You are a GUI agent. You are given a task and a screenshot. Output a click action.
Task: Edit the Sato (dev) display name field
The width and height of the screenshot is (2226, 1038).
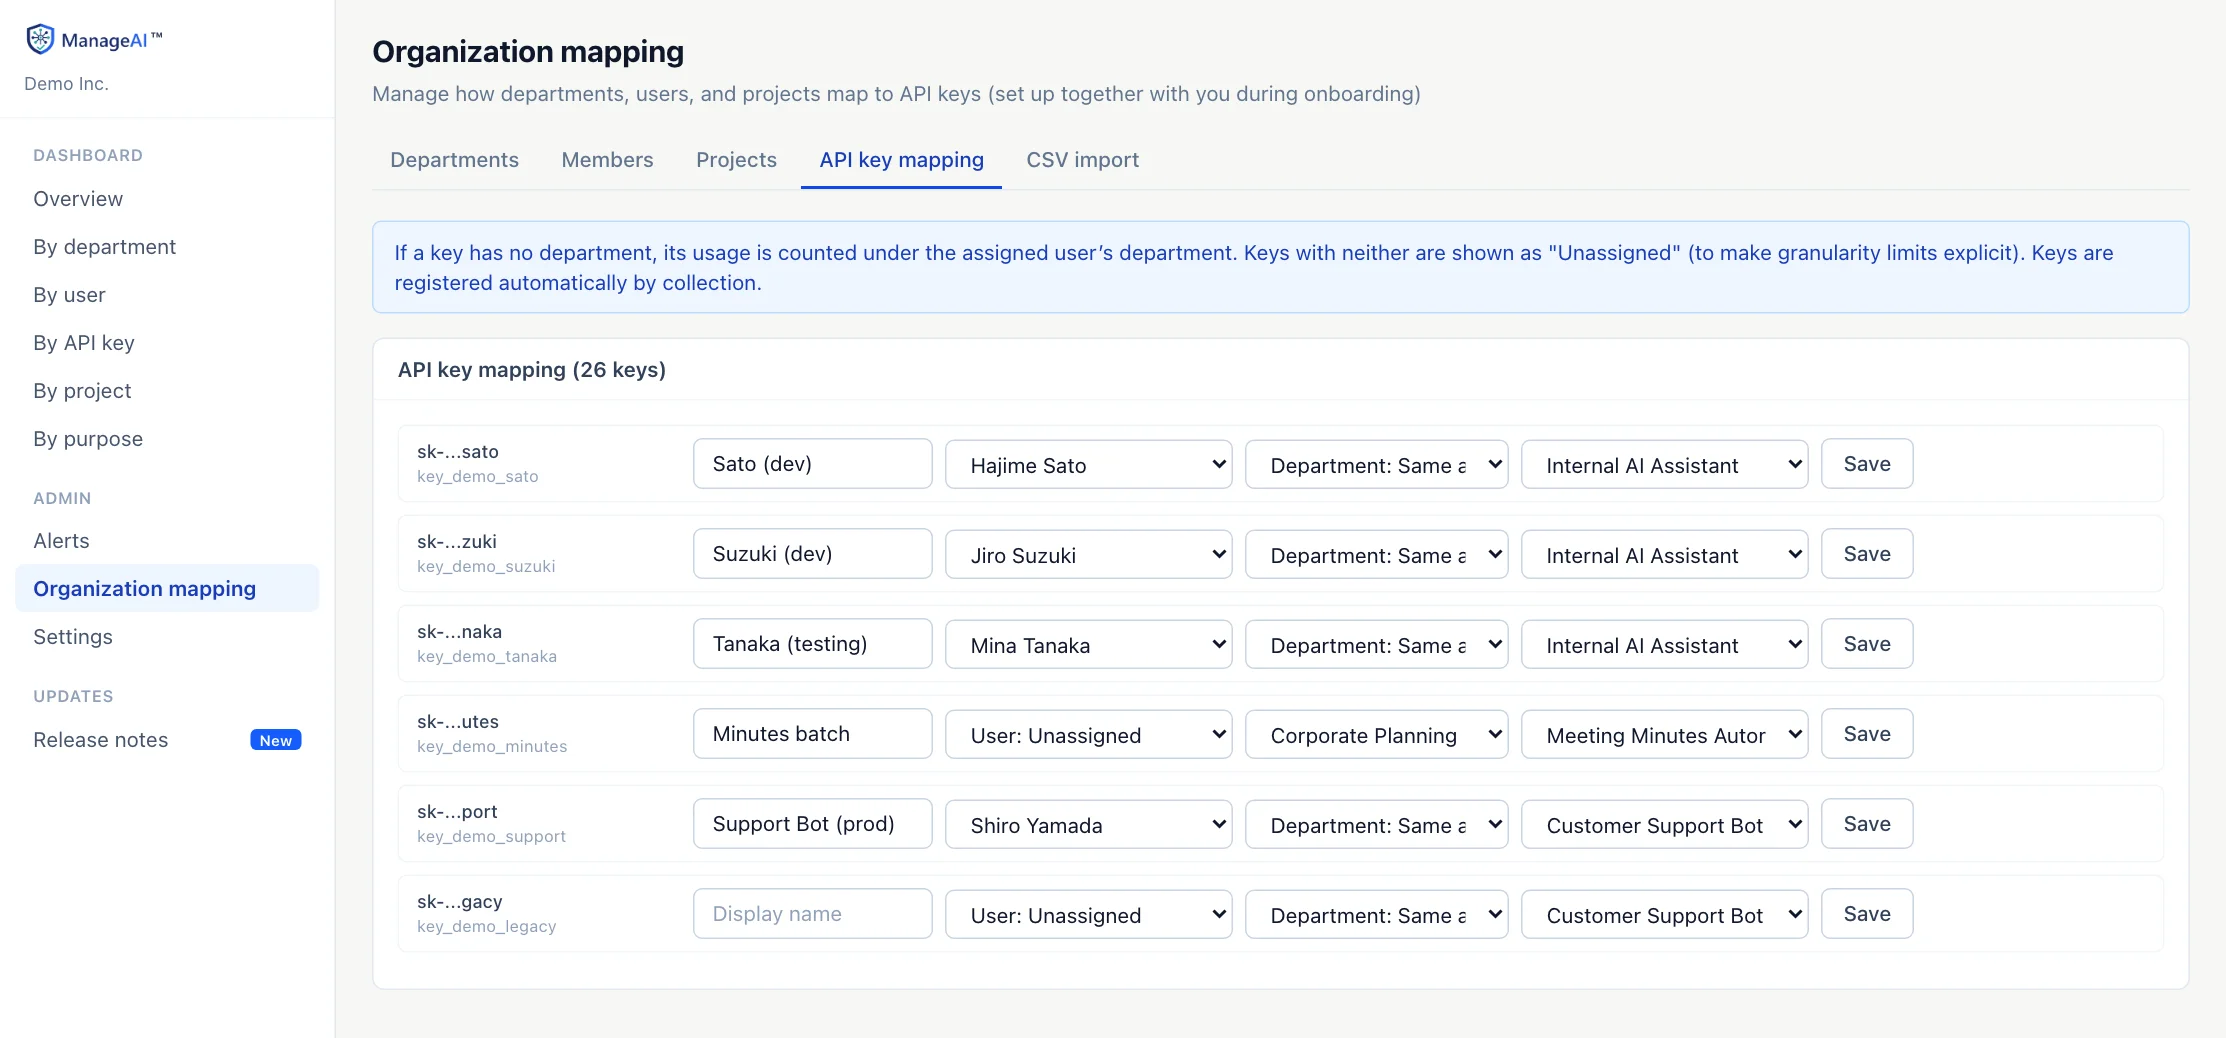(x=813, y=464)
